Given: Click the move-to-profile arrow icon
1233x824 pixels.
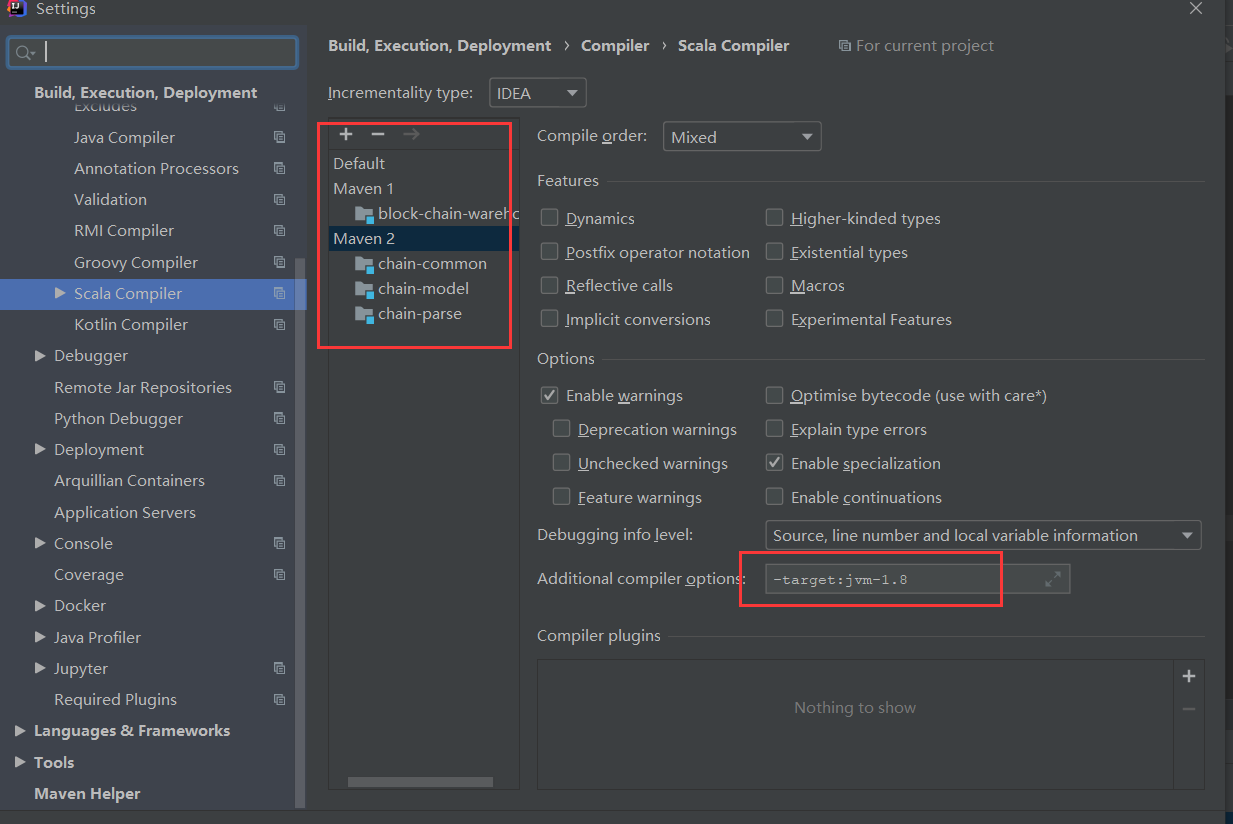Looking at the screenshot, I should click(x=411, y=133).
